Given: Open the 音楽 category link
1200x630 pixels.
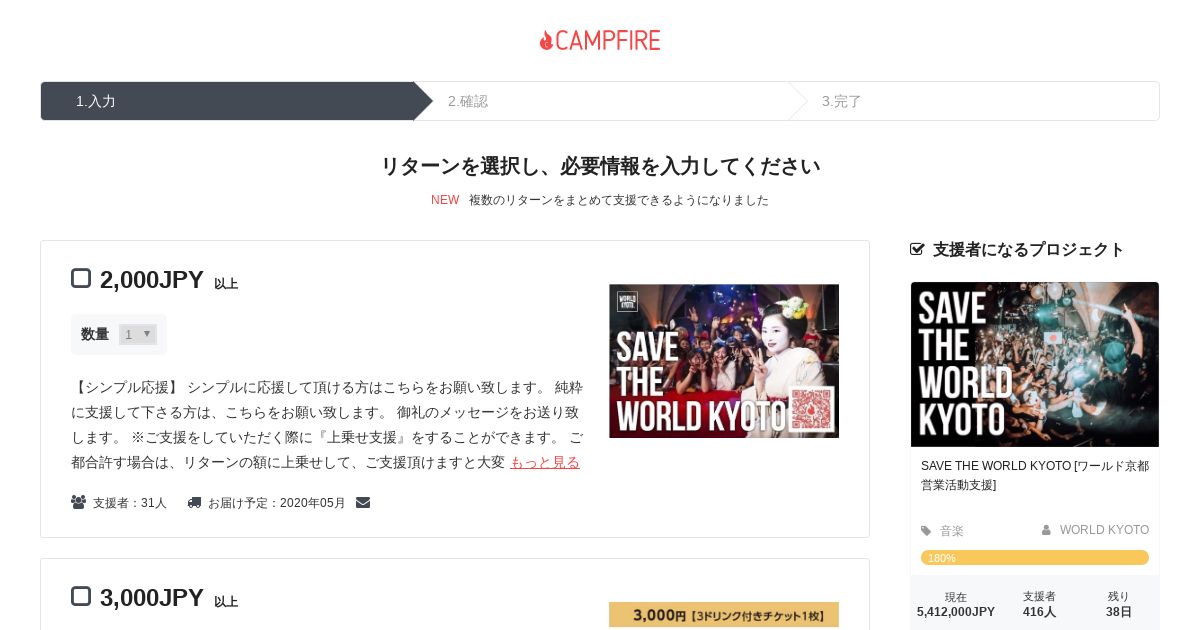Looking at the screenshot, I should (x=952, y=531).
